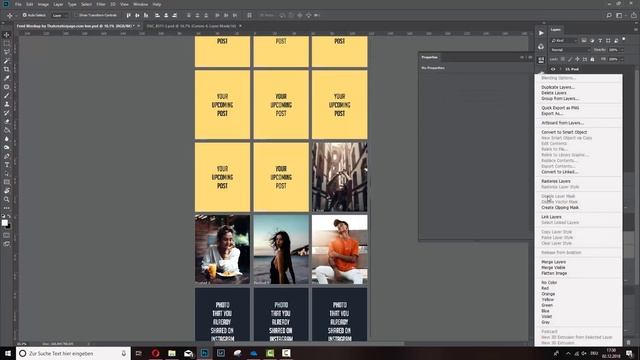
Task: Open the Auto-Select Layer dropdown
Action: (60, 16)
